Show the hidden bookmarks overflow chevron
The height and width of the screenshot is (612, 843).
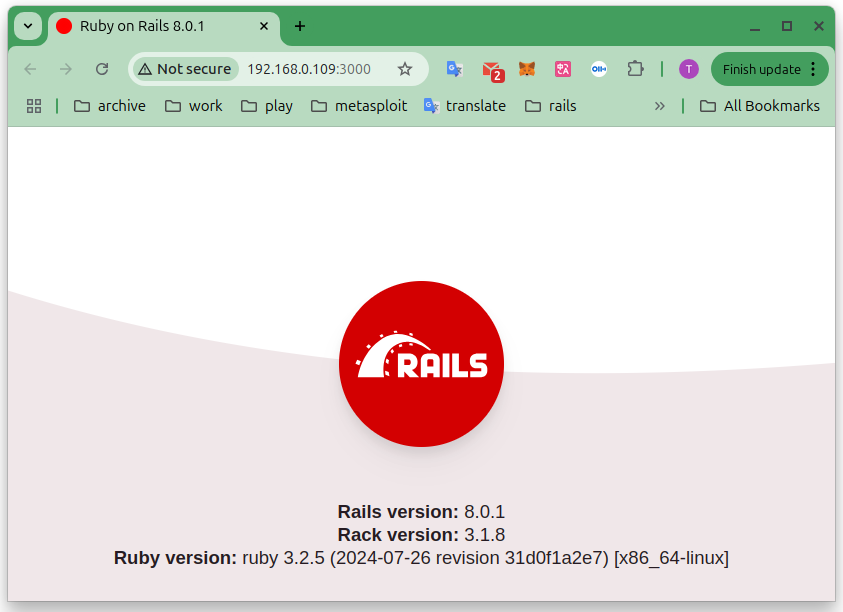[x=660, y=106]
